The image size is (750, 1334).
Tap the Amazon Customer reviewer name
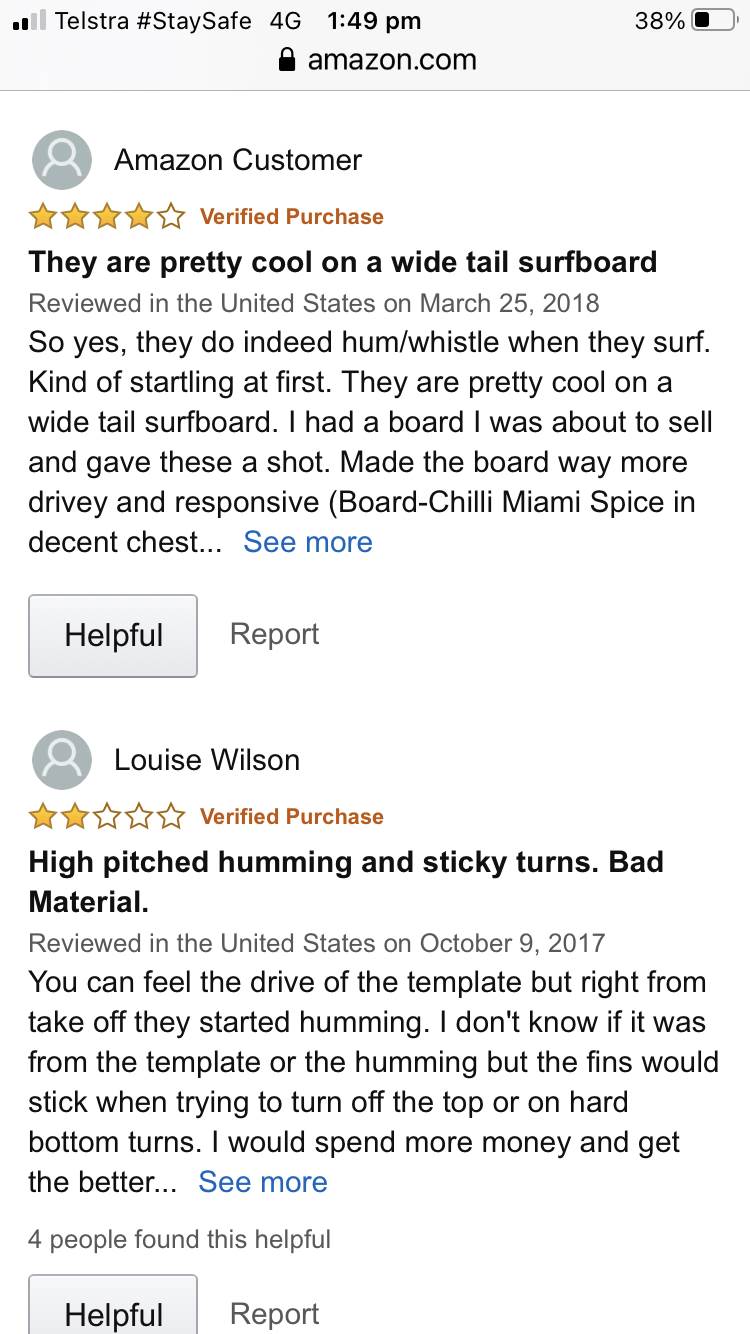pyautogui.click(x=238, y=160)
